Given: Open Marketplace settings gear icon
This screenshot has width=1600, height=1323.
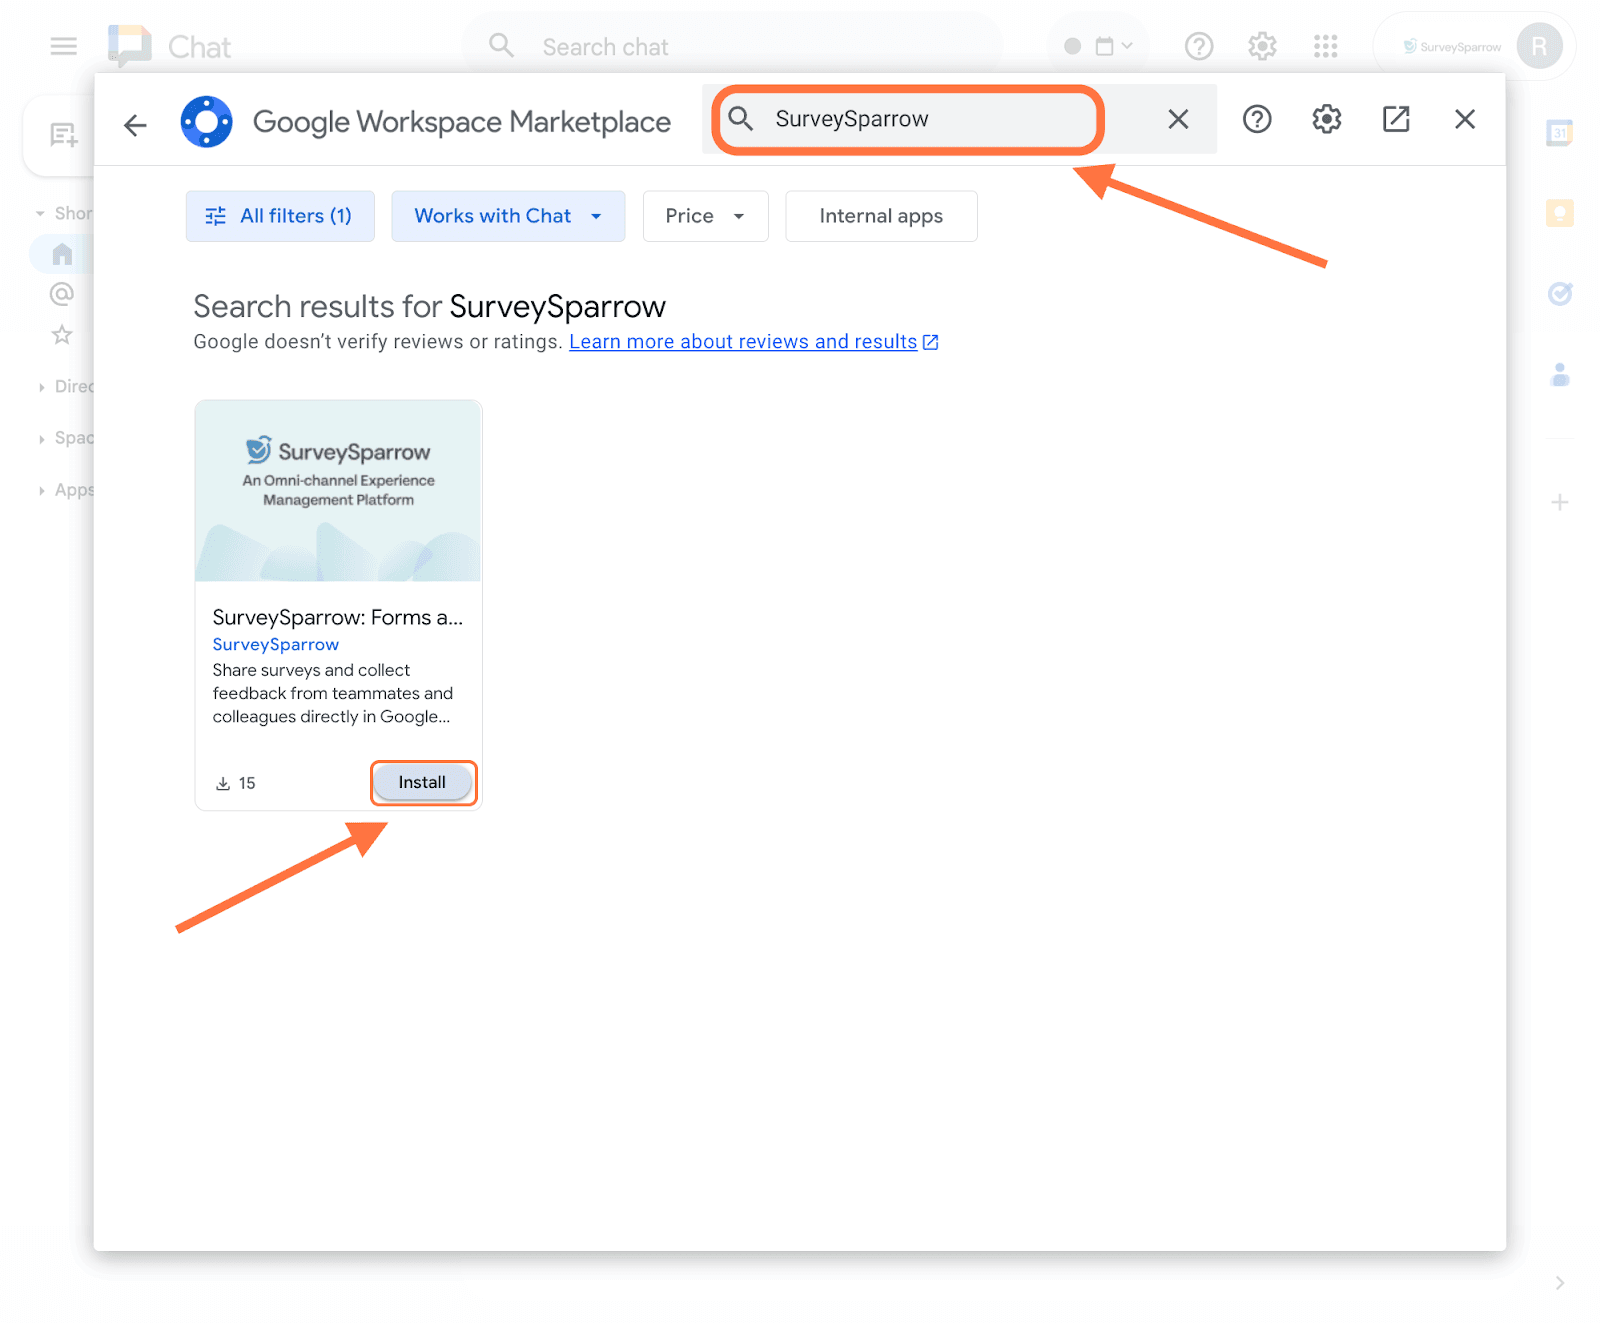Looking at the screenshot, I should click(1326, 120).
